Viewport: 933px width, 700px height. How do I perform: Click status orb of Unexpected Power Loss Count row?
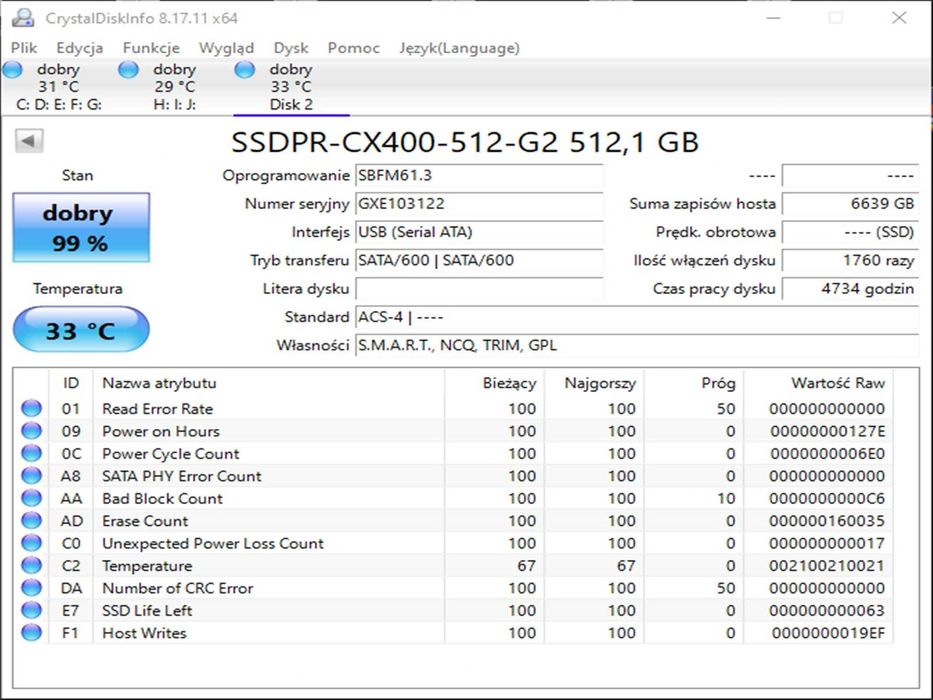[32, 543]
